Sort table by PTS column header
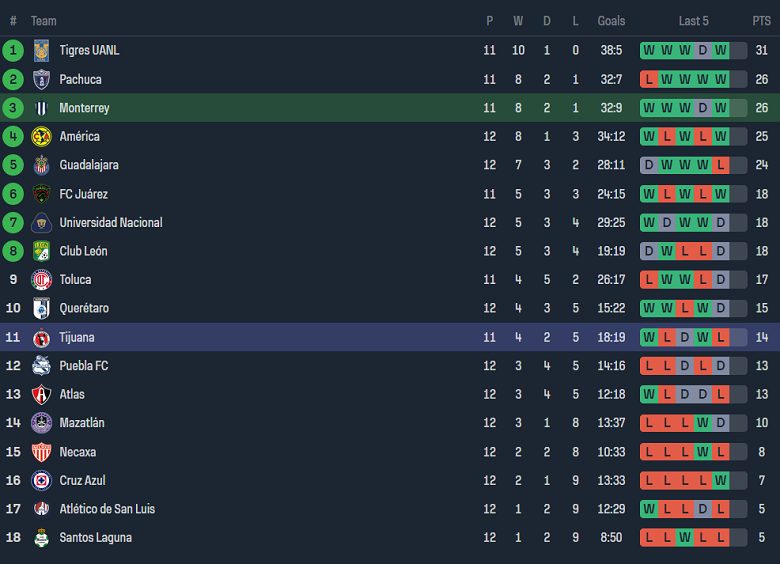This screenshot has width=780, height=564. 761,21
